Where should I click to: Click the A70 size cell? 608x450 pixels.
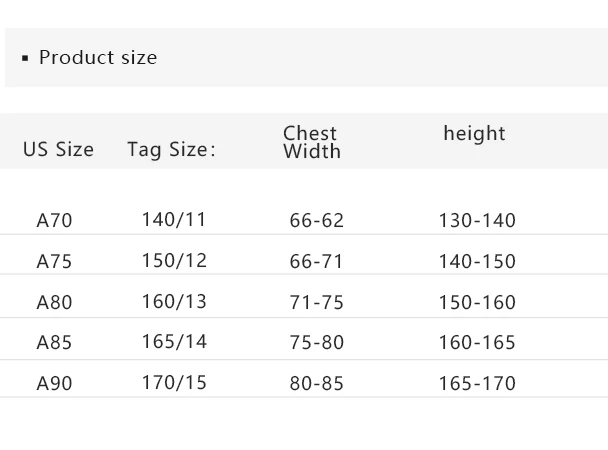point(54,220)
